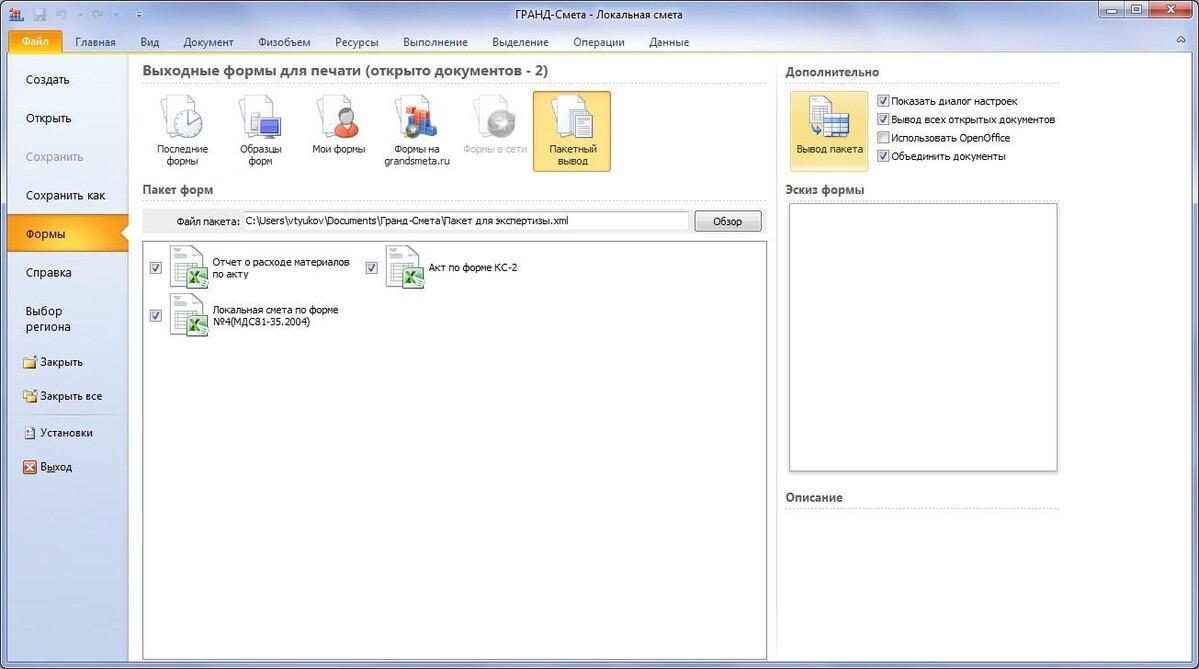Uncheck Вывод всех открытых документов
Screen dimensions: 1199x669
coord(883,119)
